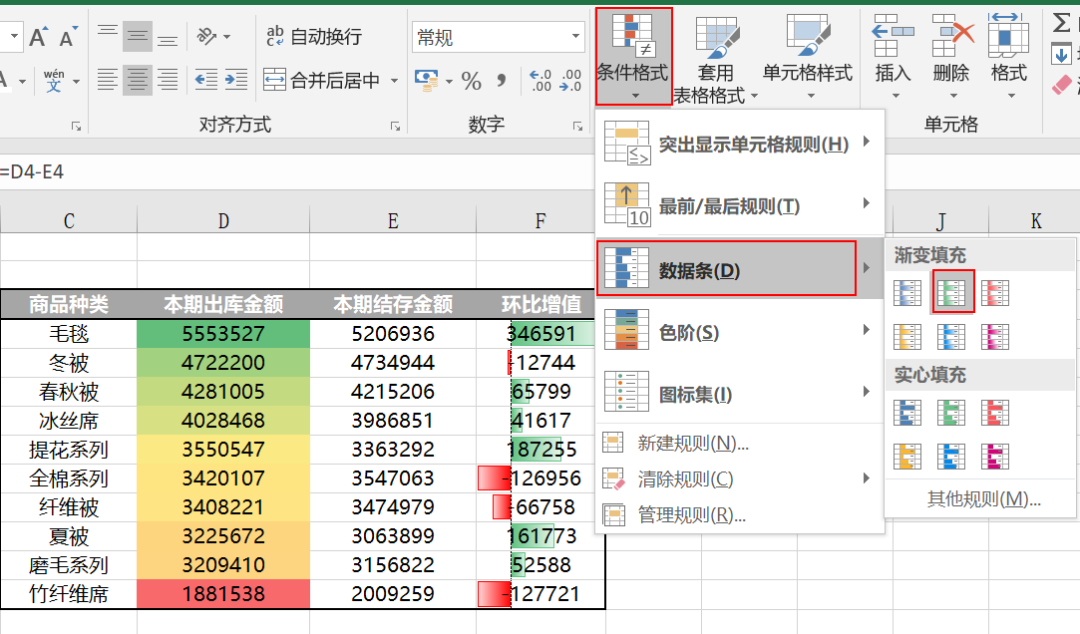The image size is (1080, 634).
Task: Click 其他规则(M)... for more data bar rules
Action: 984,499
